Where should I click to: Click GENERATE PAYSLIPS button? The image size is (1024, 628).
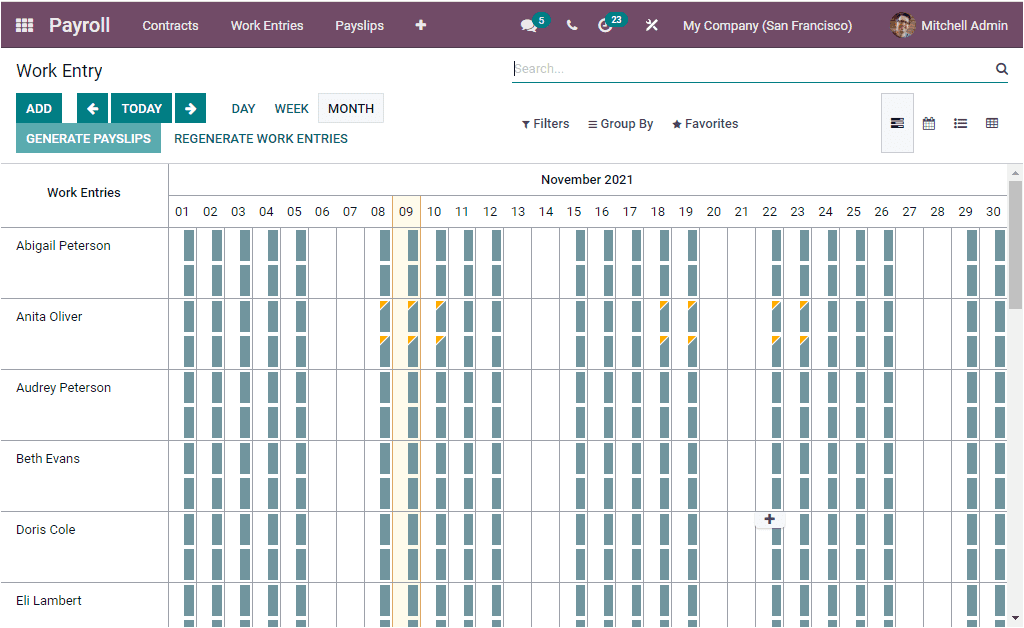(x=88, y=138)
